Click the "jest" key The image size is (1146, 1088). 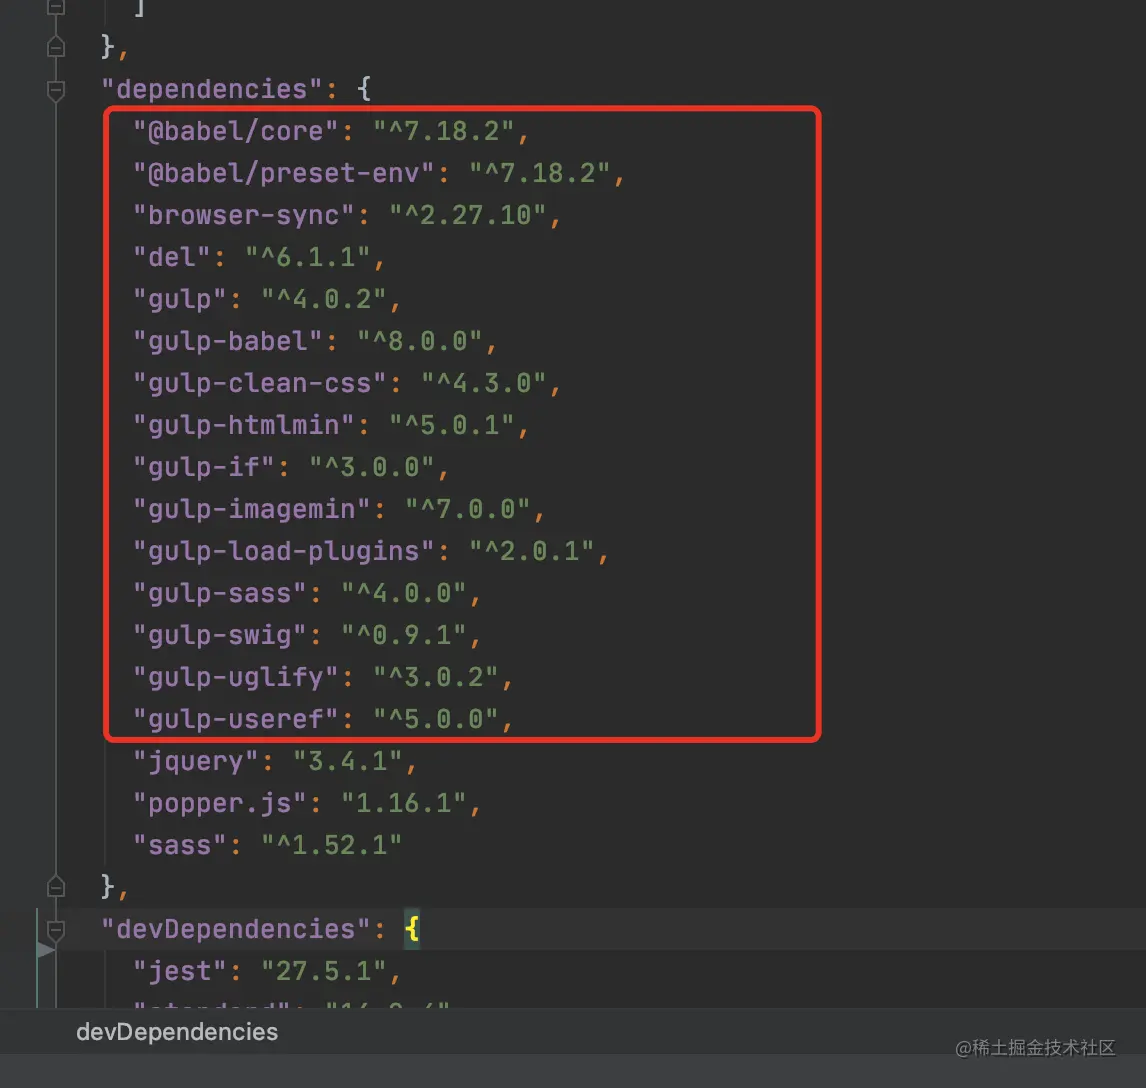[180, 971]
